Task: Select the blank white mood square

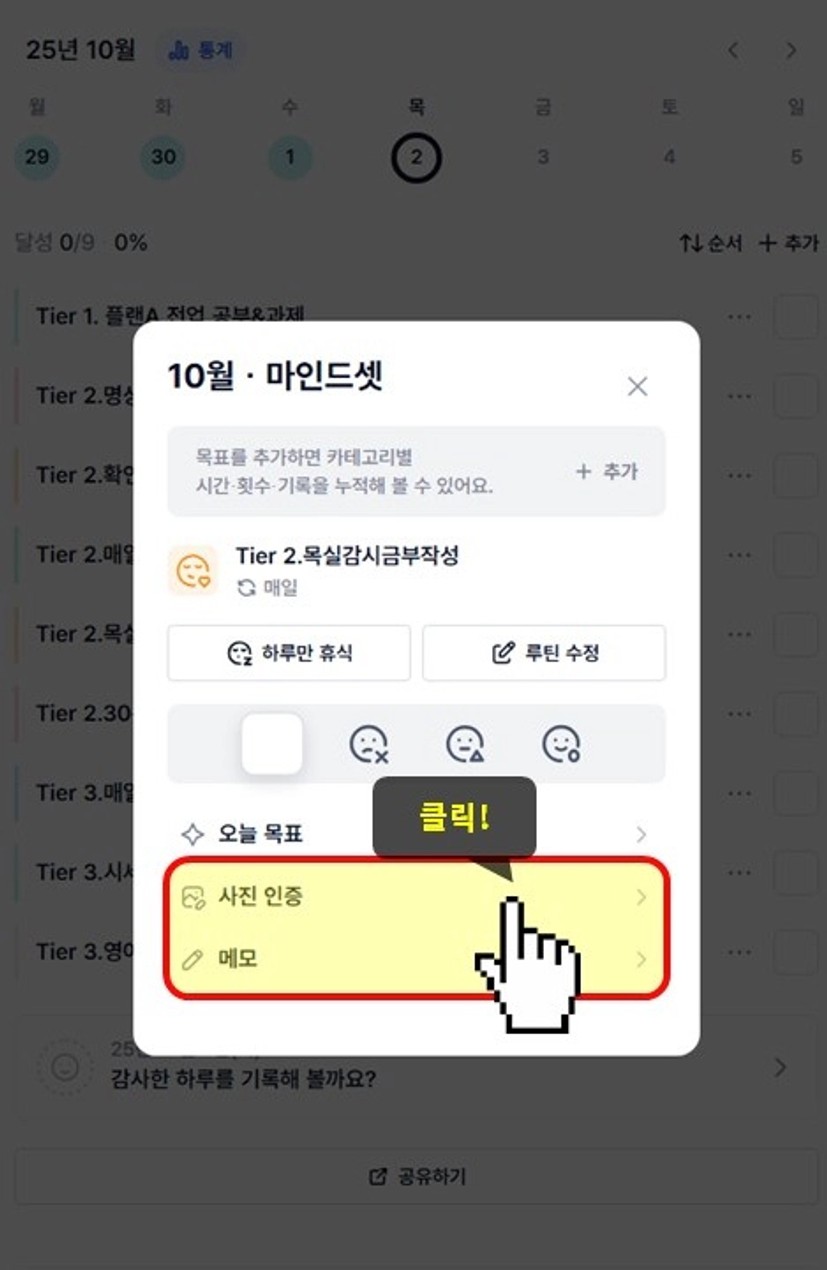Action: [272, 744]
